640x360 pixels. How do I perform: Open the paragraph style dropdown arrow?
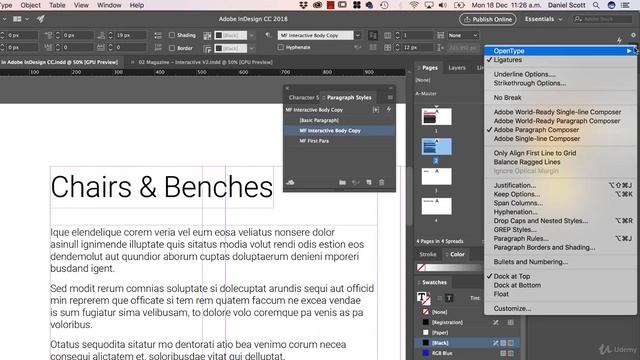coord(358,36)
